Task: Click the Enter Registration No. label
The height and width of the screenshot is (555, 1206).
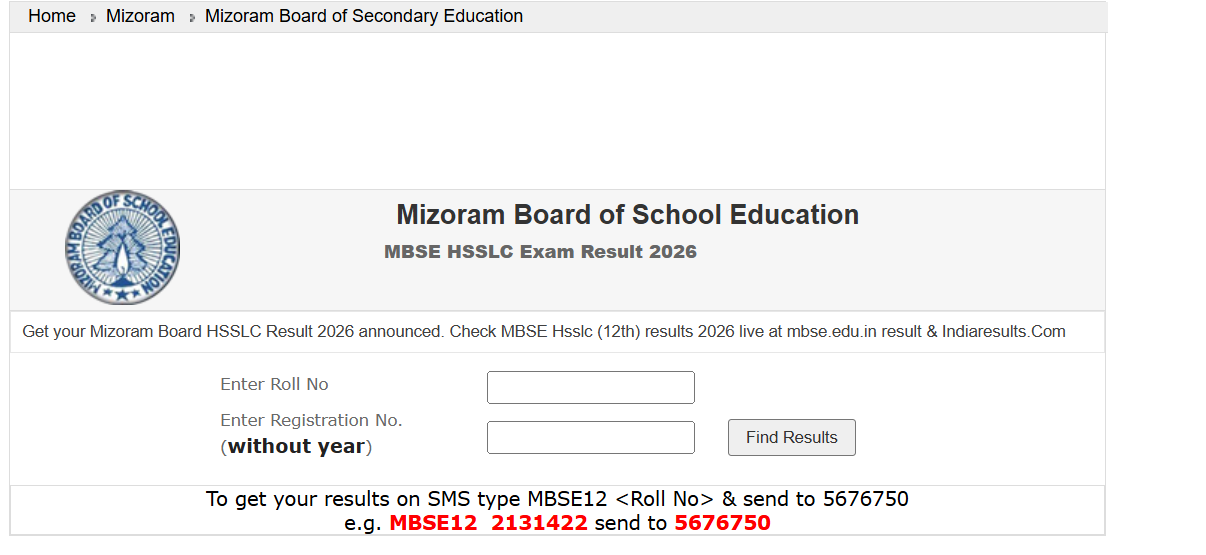Action: click(311, 421)
